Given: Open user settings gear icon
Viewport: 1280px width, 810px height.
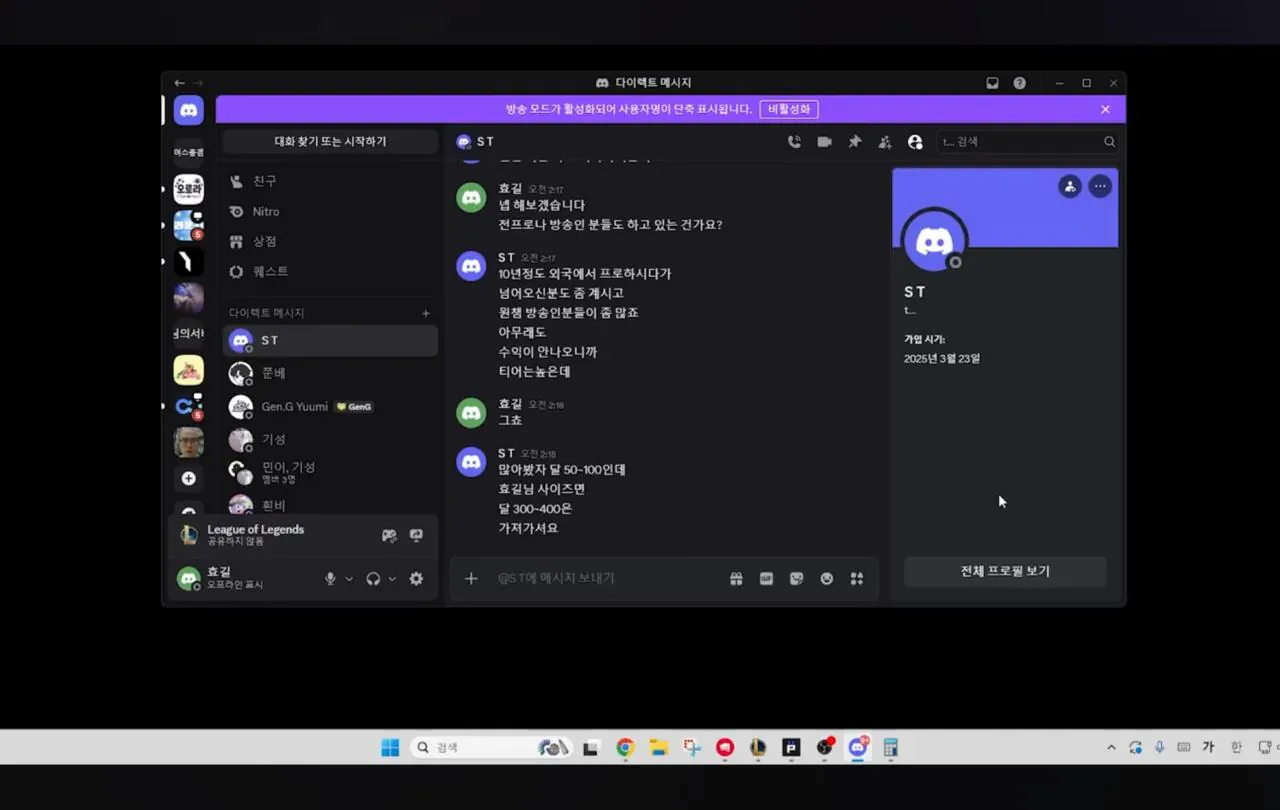Looking at the screenshot, I should coord(416,578).
